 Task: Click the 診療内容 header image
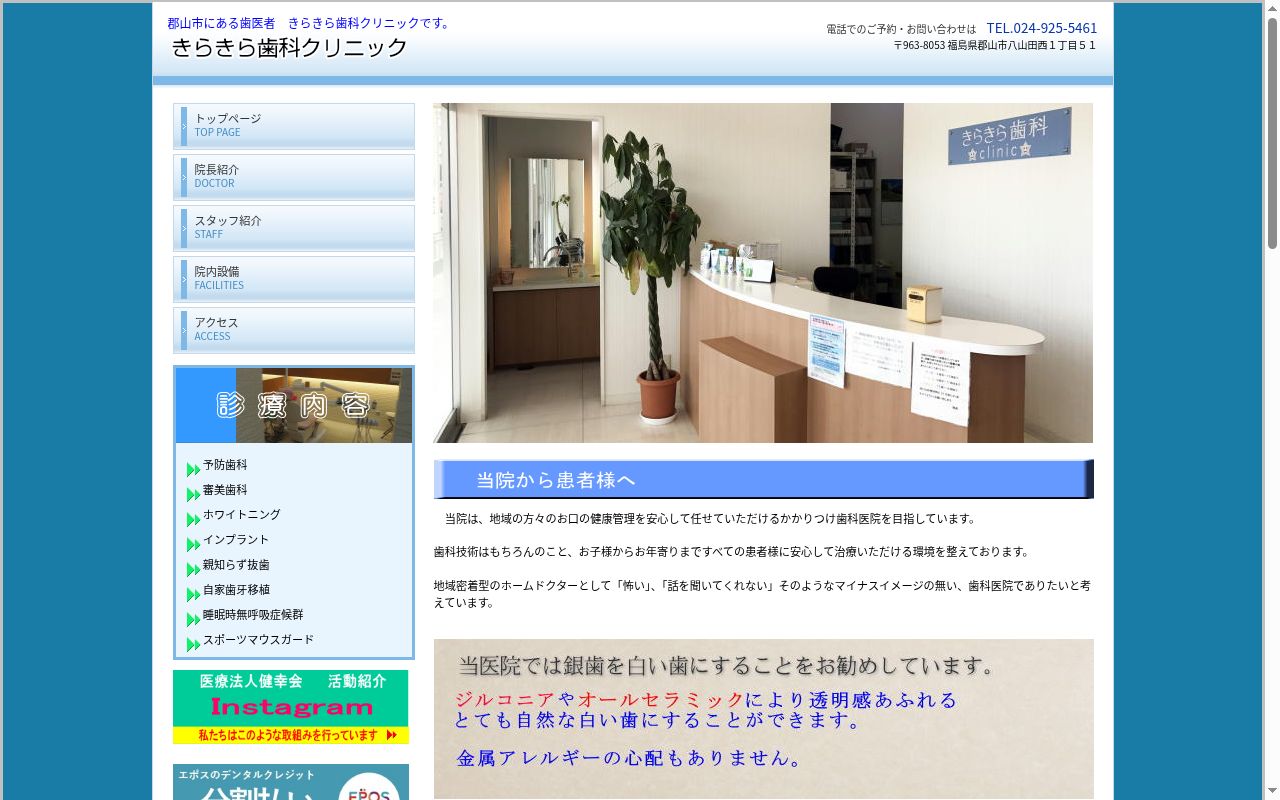[x=294, y=405]
